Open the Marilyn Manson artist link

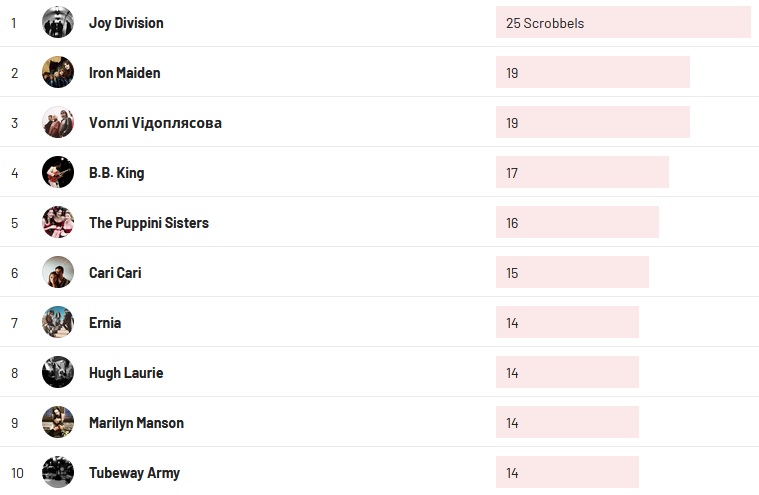click(136, 422)
